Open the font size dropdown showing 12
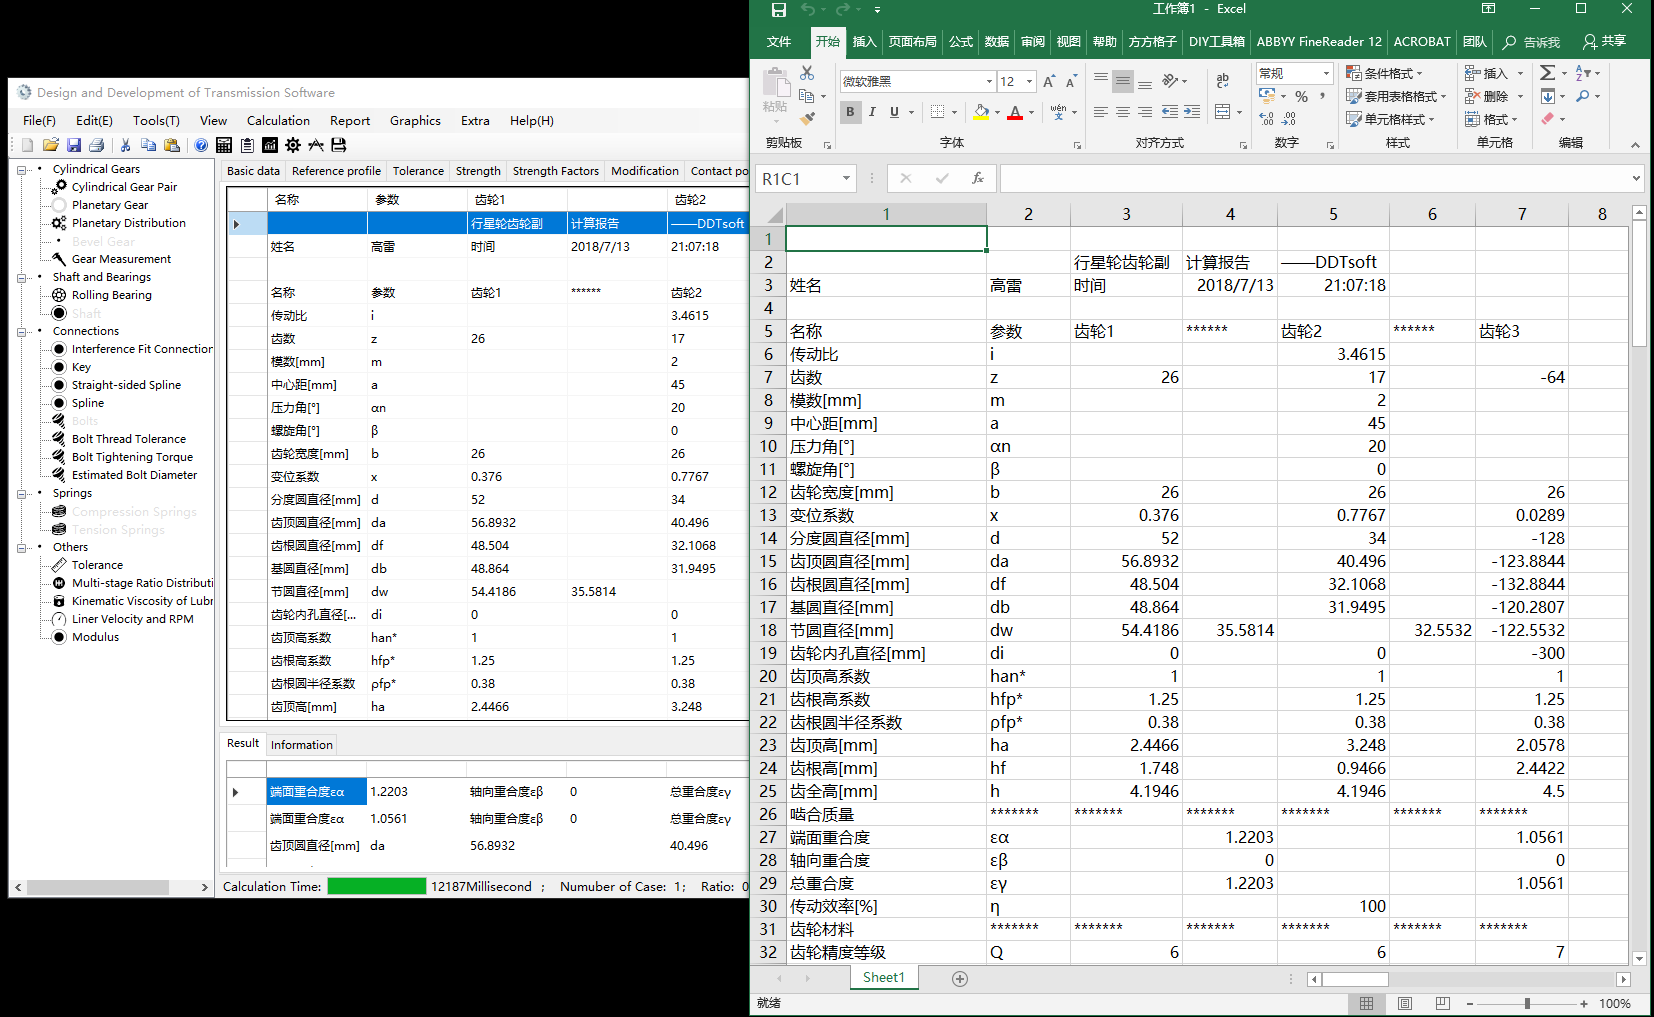Image resolution: width=1654 pixels, height=1017 pixels. (x=1029, y=82)
